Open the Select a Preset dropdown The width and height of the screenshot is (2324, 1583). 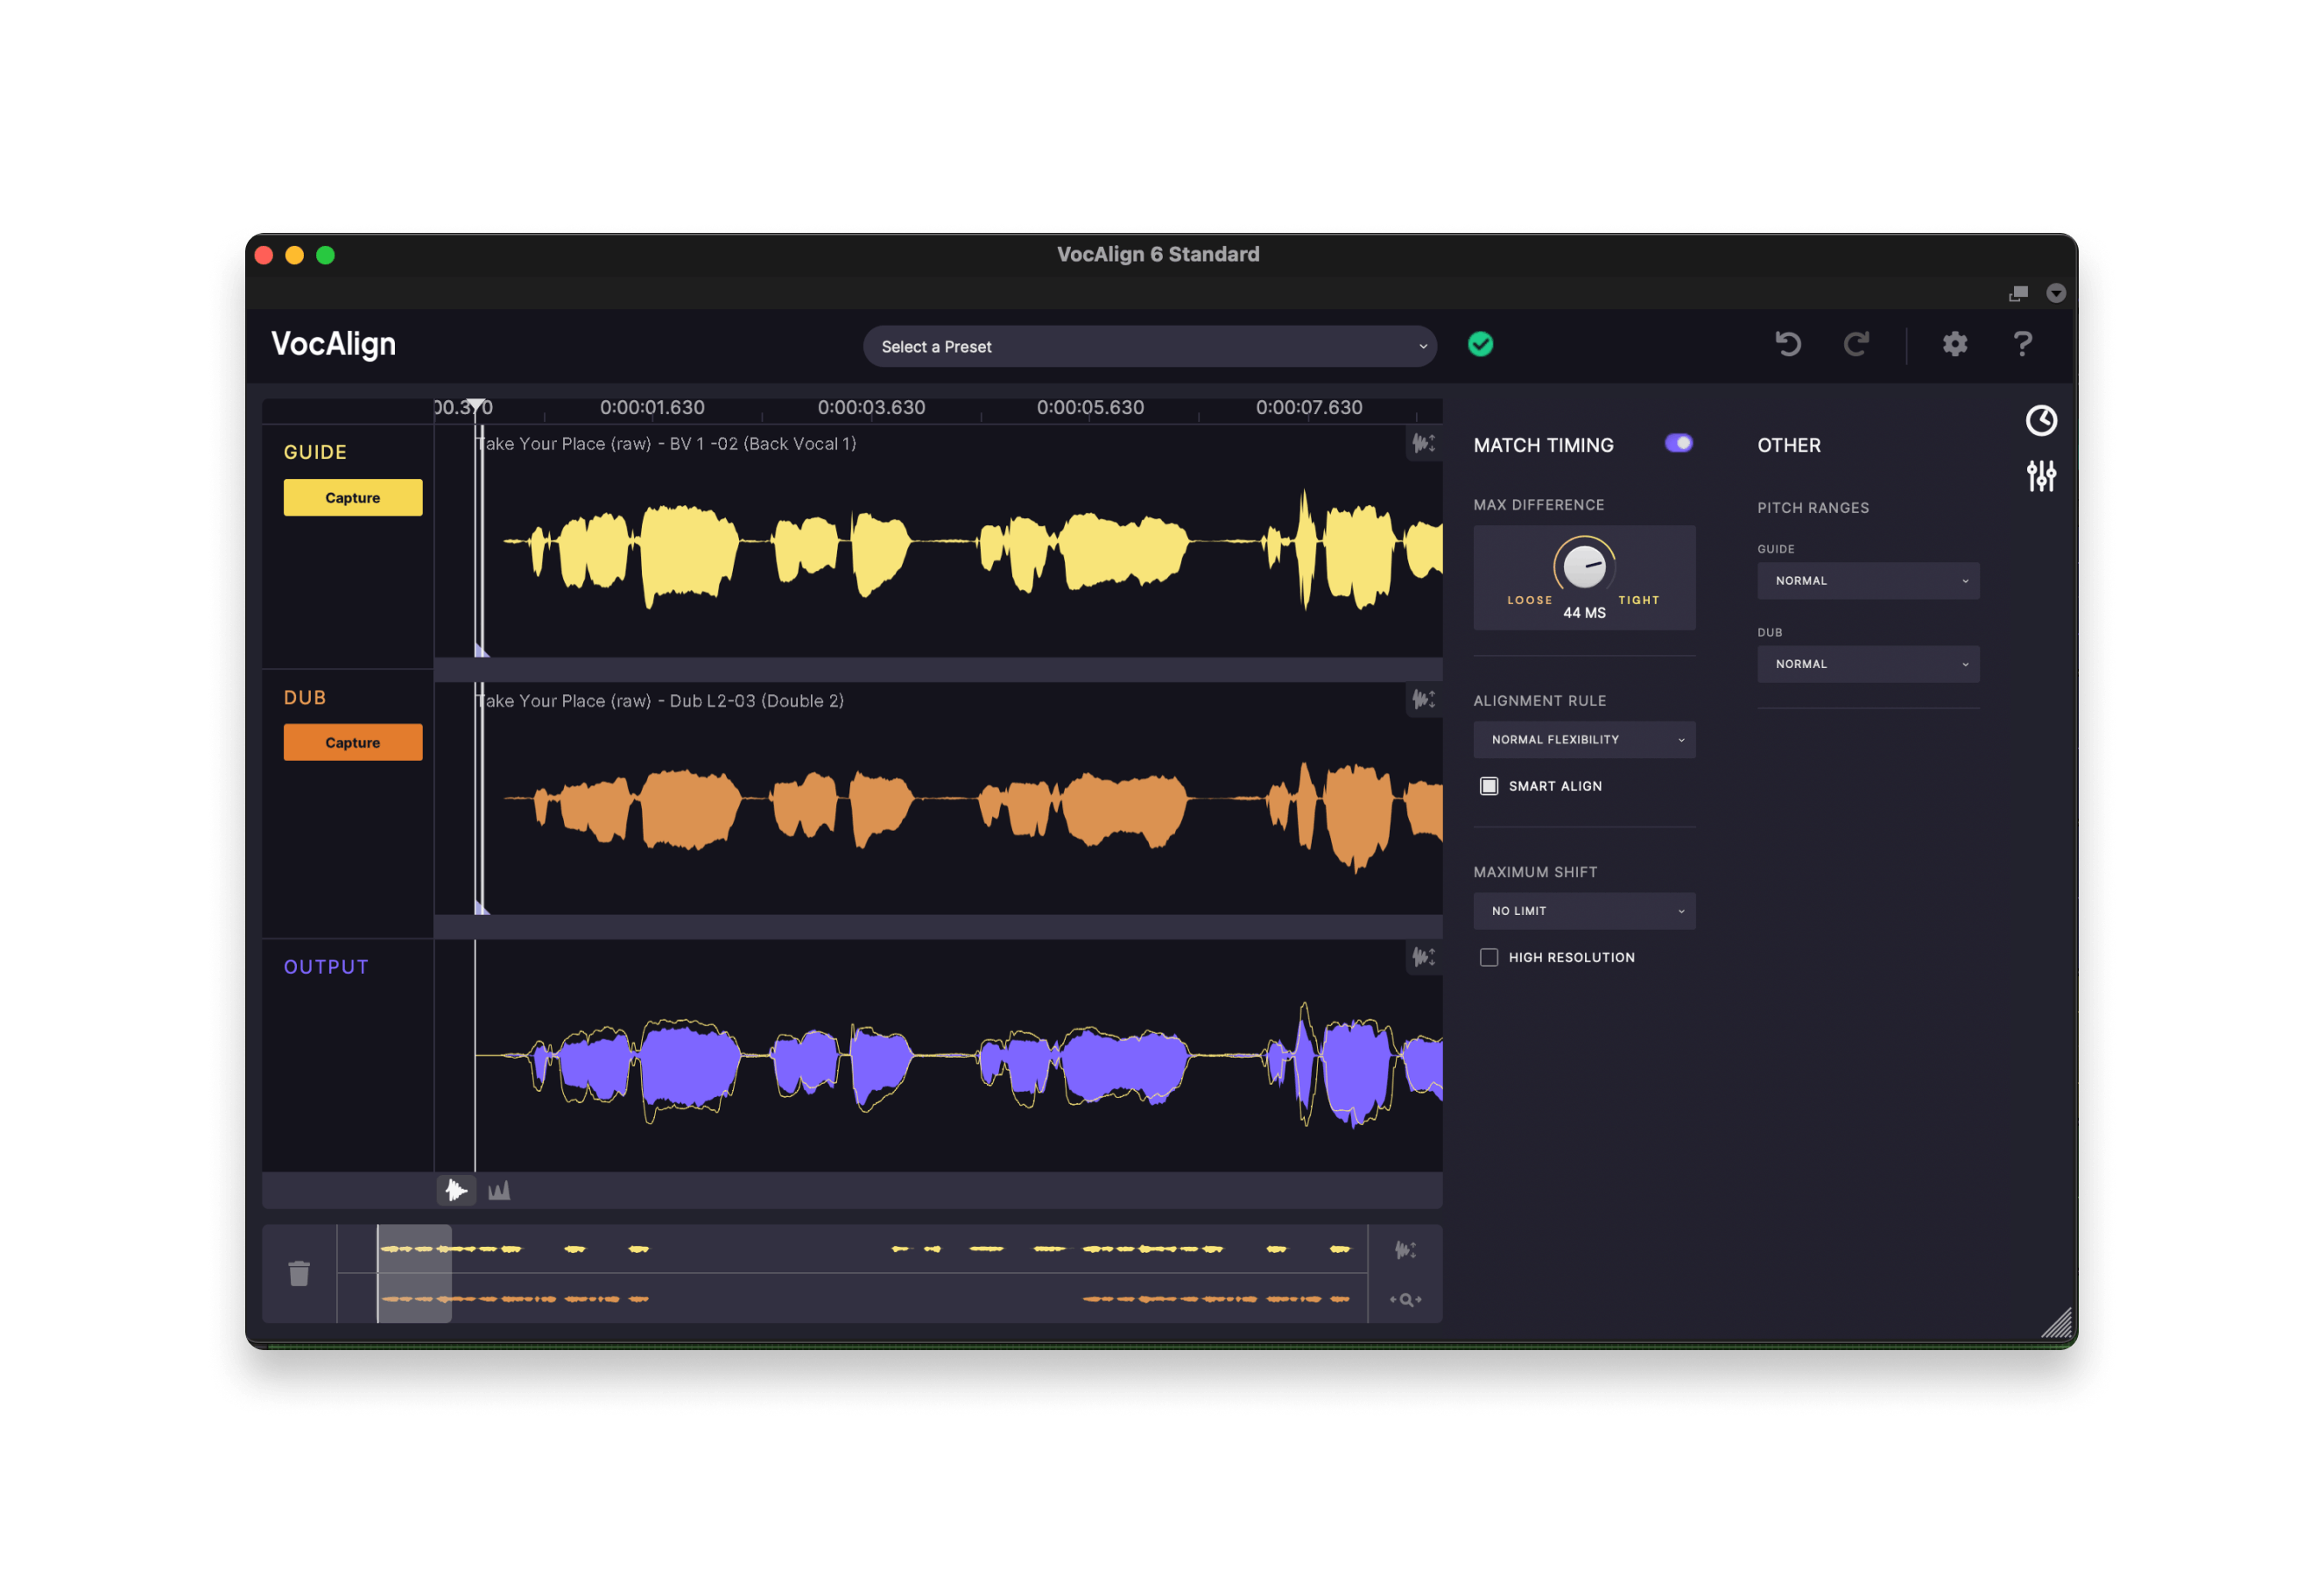[x=1148, y=346]
